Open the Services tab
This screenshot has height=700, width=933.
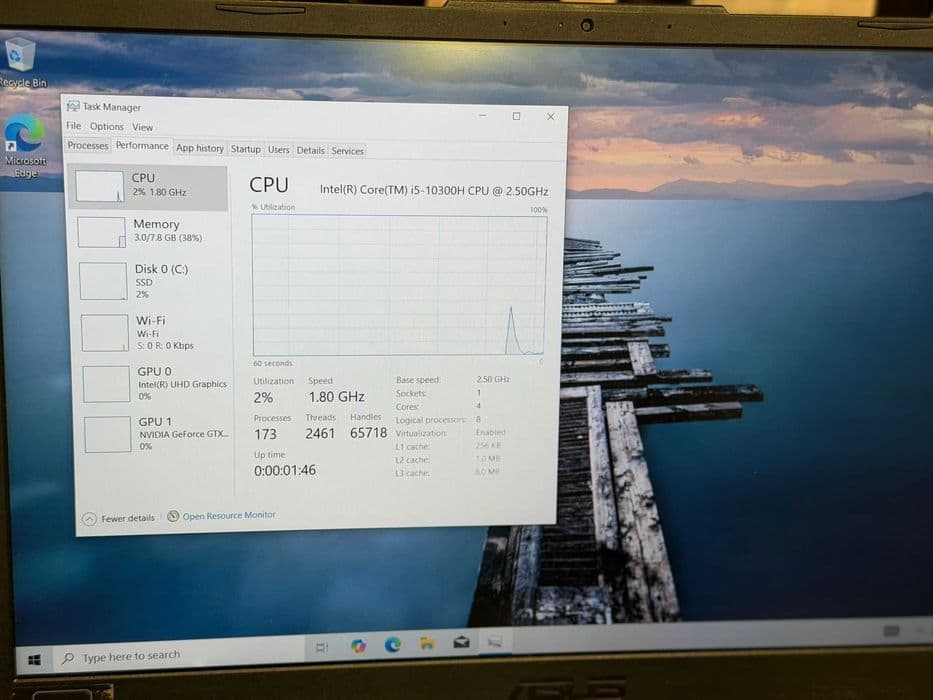point(347,151)
